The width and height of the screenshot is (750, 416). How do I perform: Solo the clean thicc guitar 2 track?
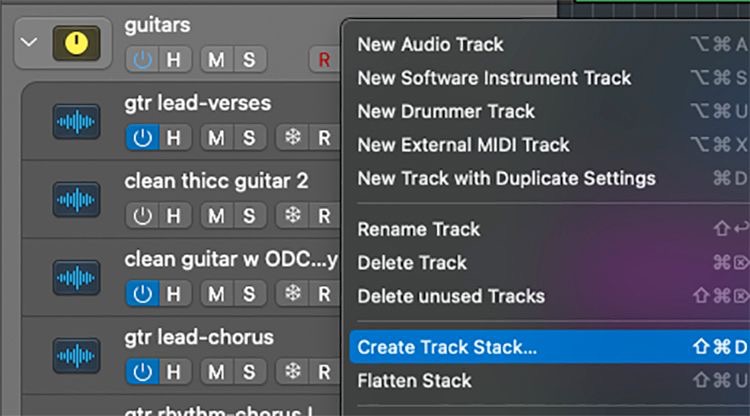(247, 215)
